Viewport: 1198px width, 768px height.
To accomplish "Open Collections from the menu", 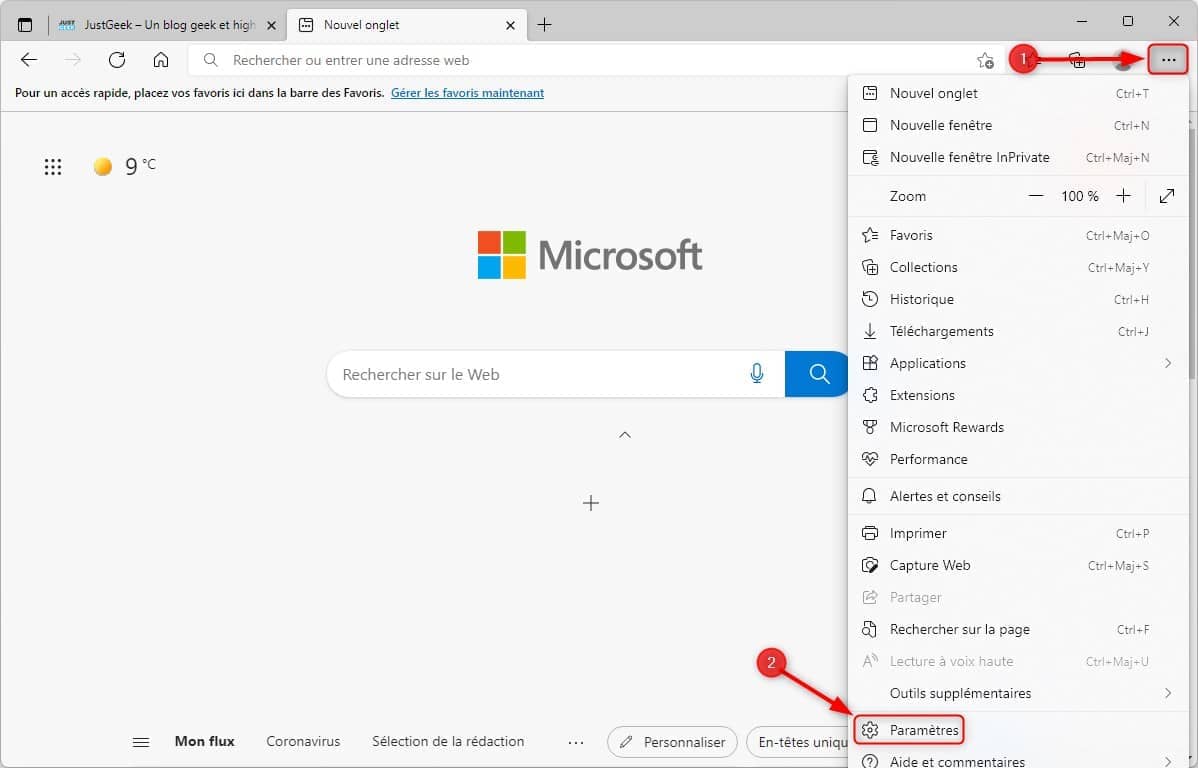I will pyautogui.click(x=1018, y=267).
